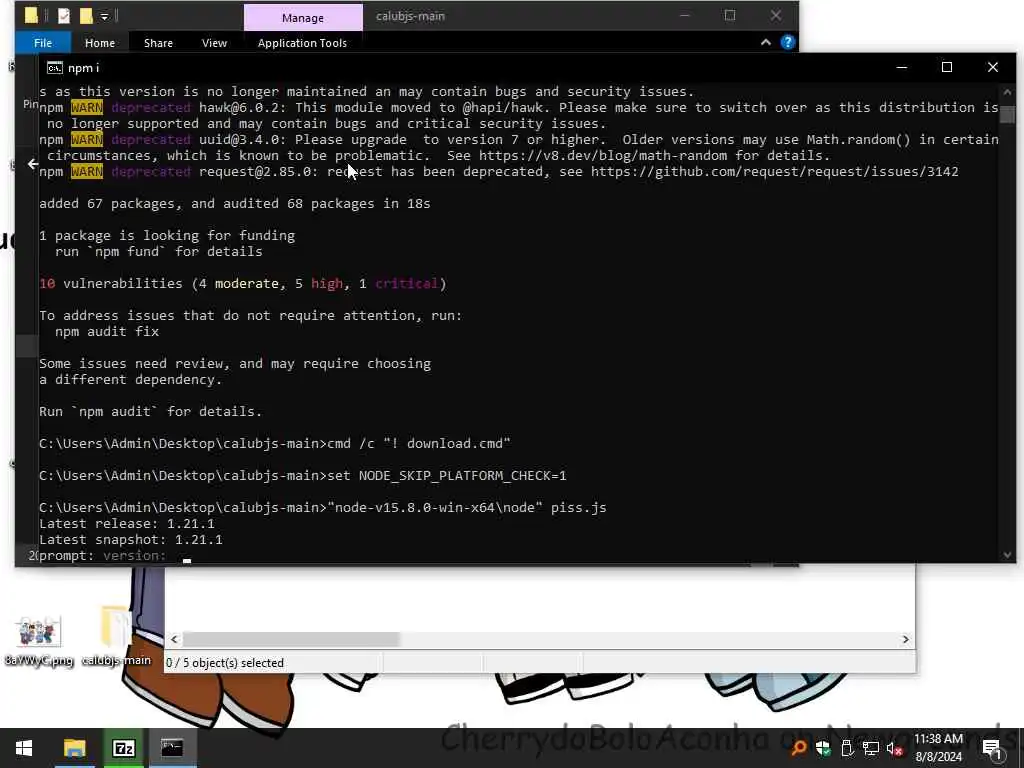Open 7-Zip from the taskbar
1024x768 pixels.
[x=123, y=748]
